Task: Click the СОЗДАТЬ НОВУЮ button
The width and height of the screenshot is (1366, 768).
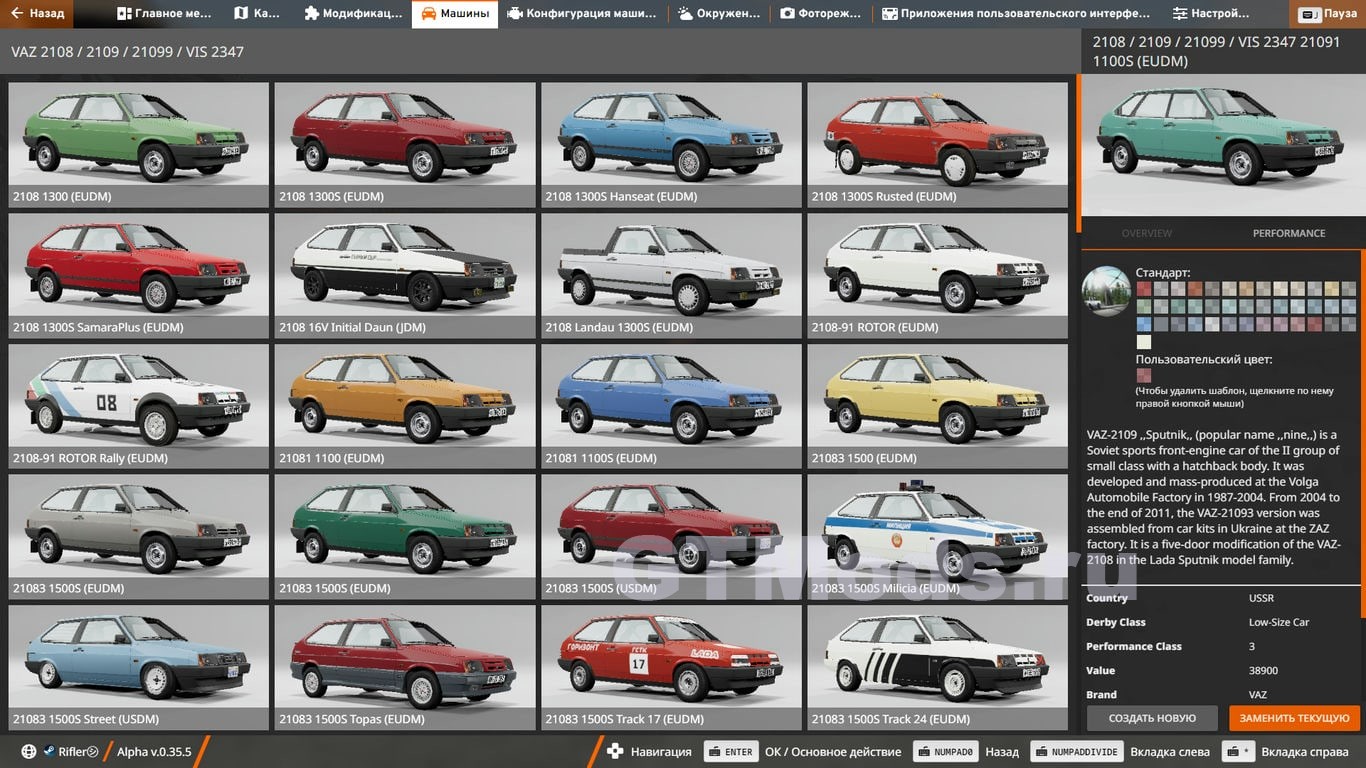Action: click(1152, 718)
